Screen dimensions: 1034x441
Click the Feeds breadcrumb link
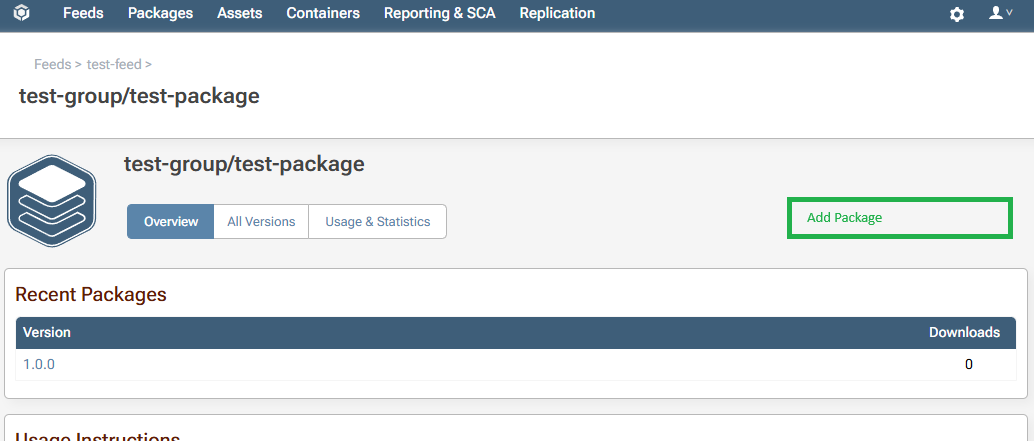pos(52,64)
